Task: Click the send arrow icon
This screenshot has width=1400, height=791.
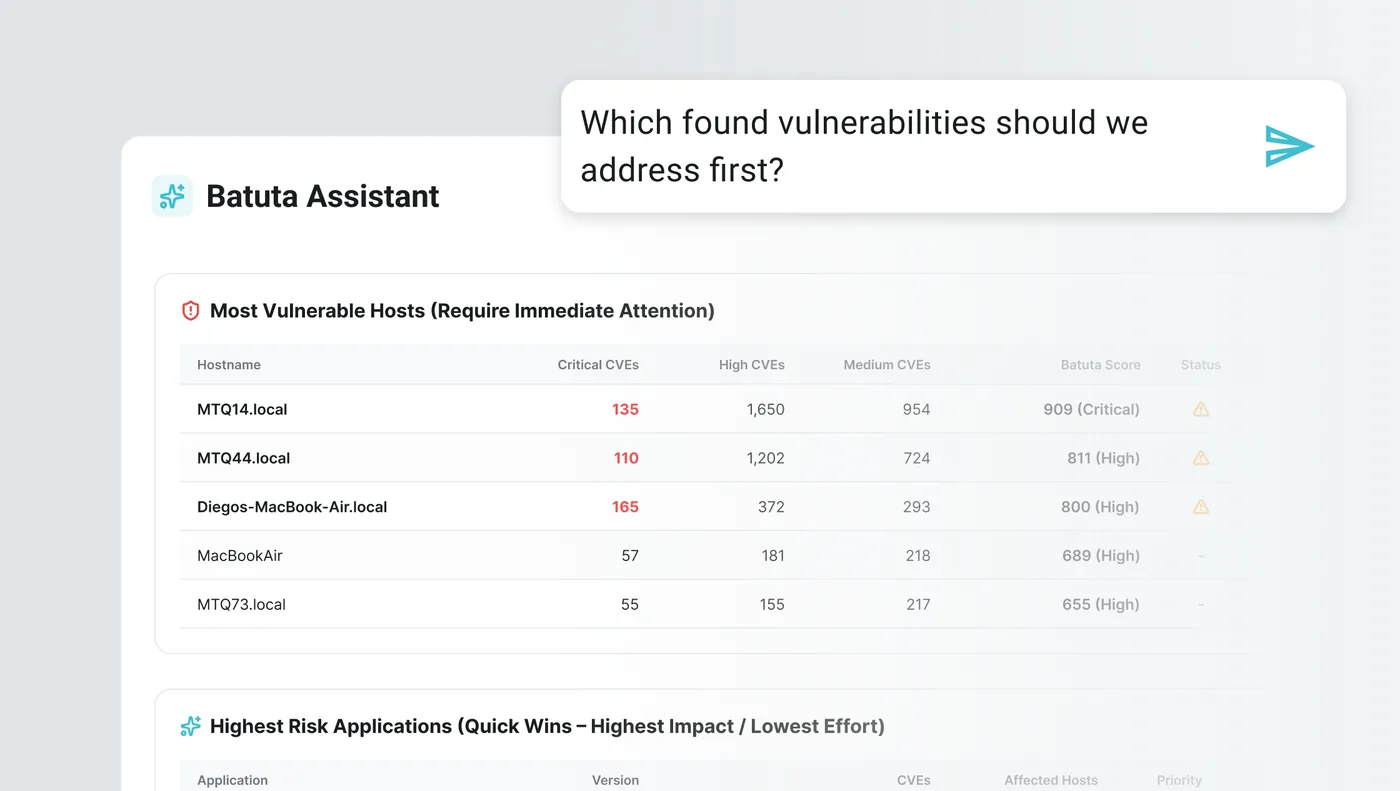Action: (1289, 146)
